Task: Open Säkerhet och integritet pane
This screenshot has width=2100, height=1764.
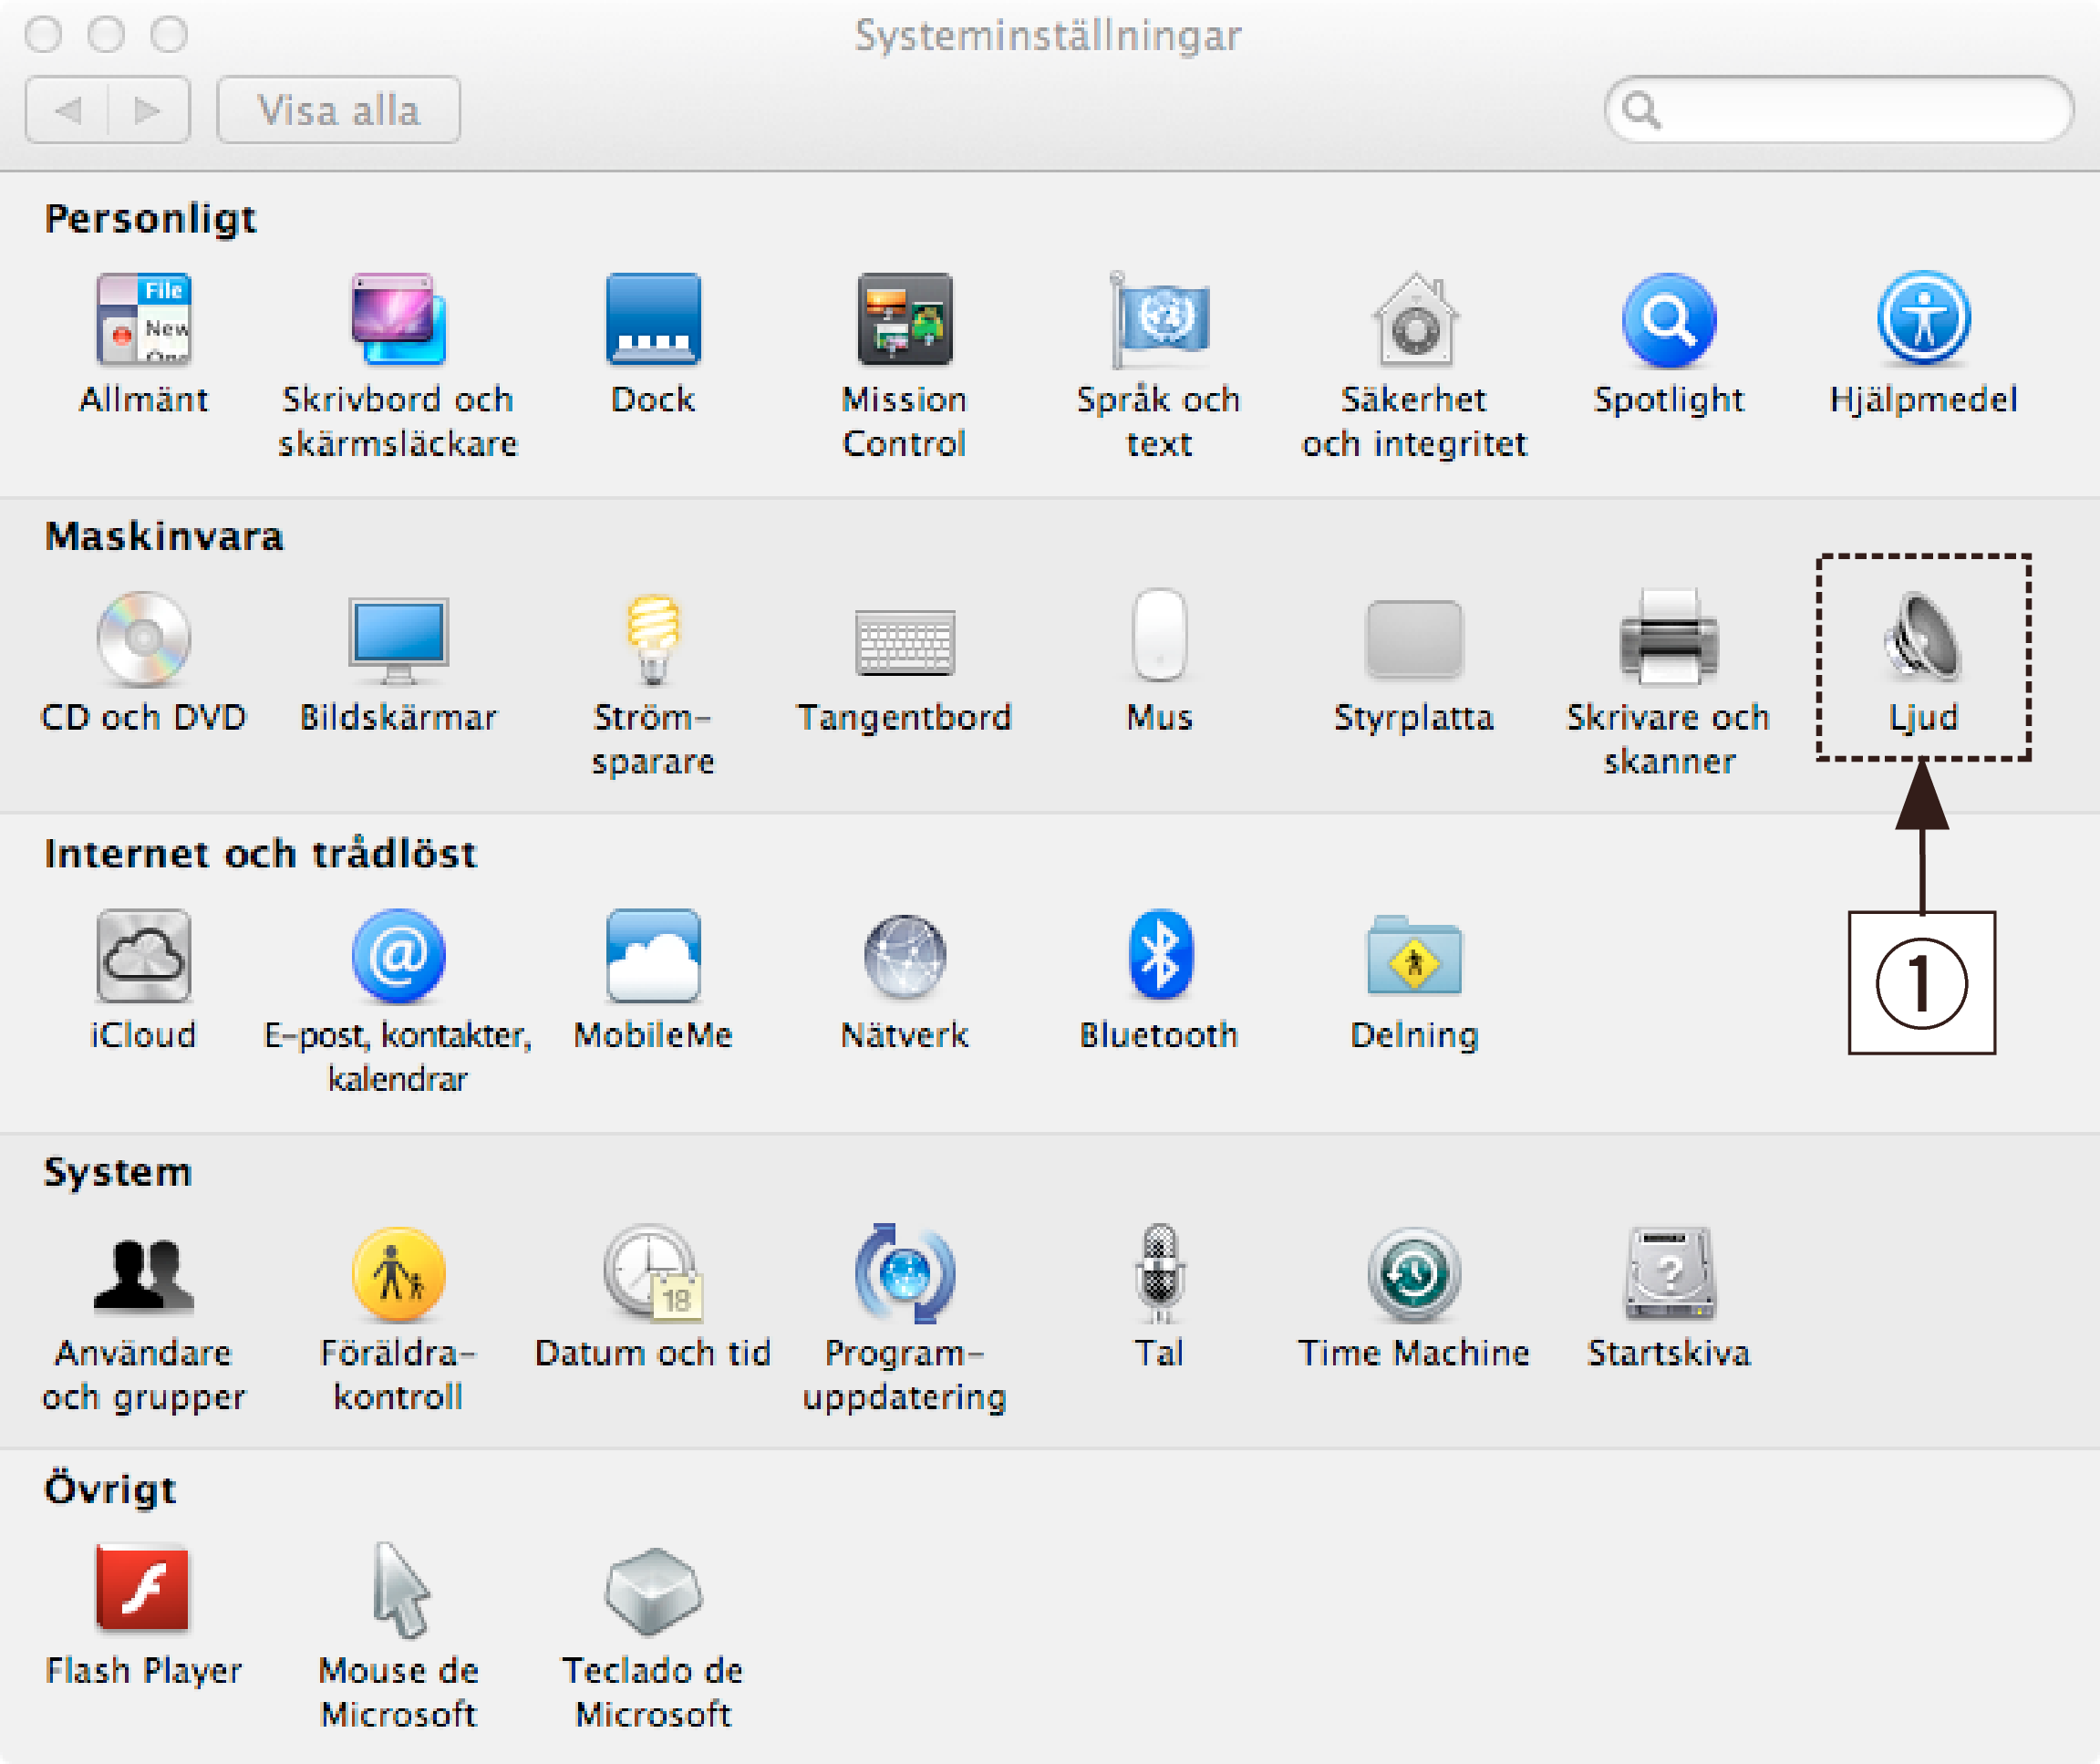Action: 1414,322
